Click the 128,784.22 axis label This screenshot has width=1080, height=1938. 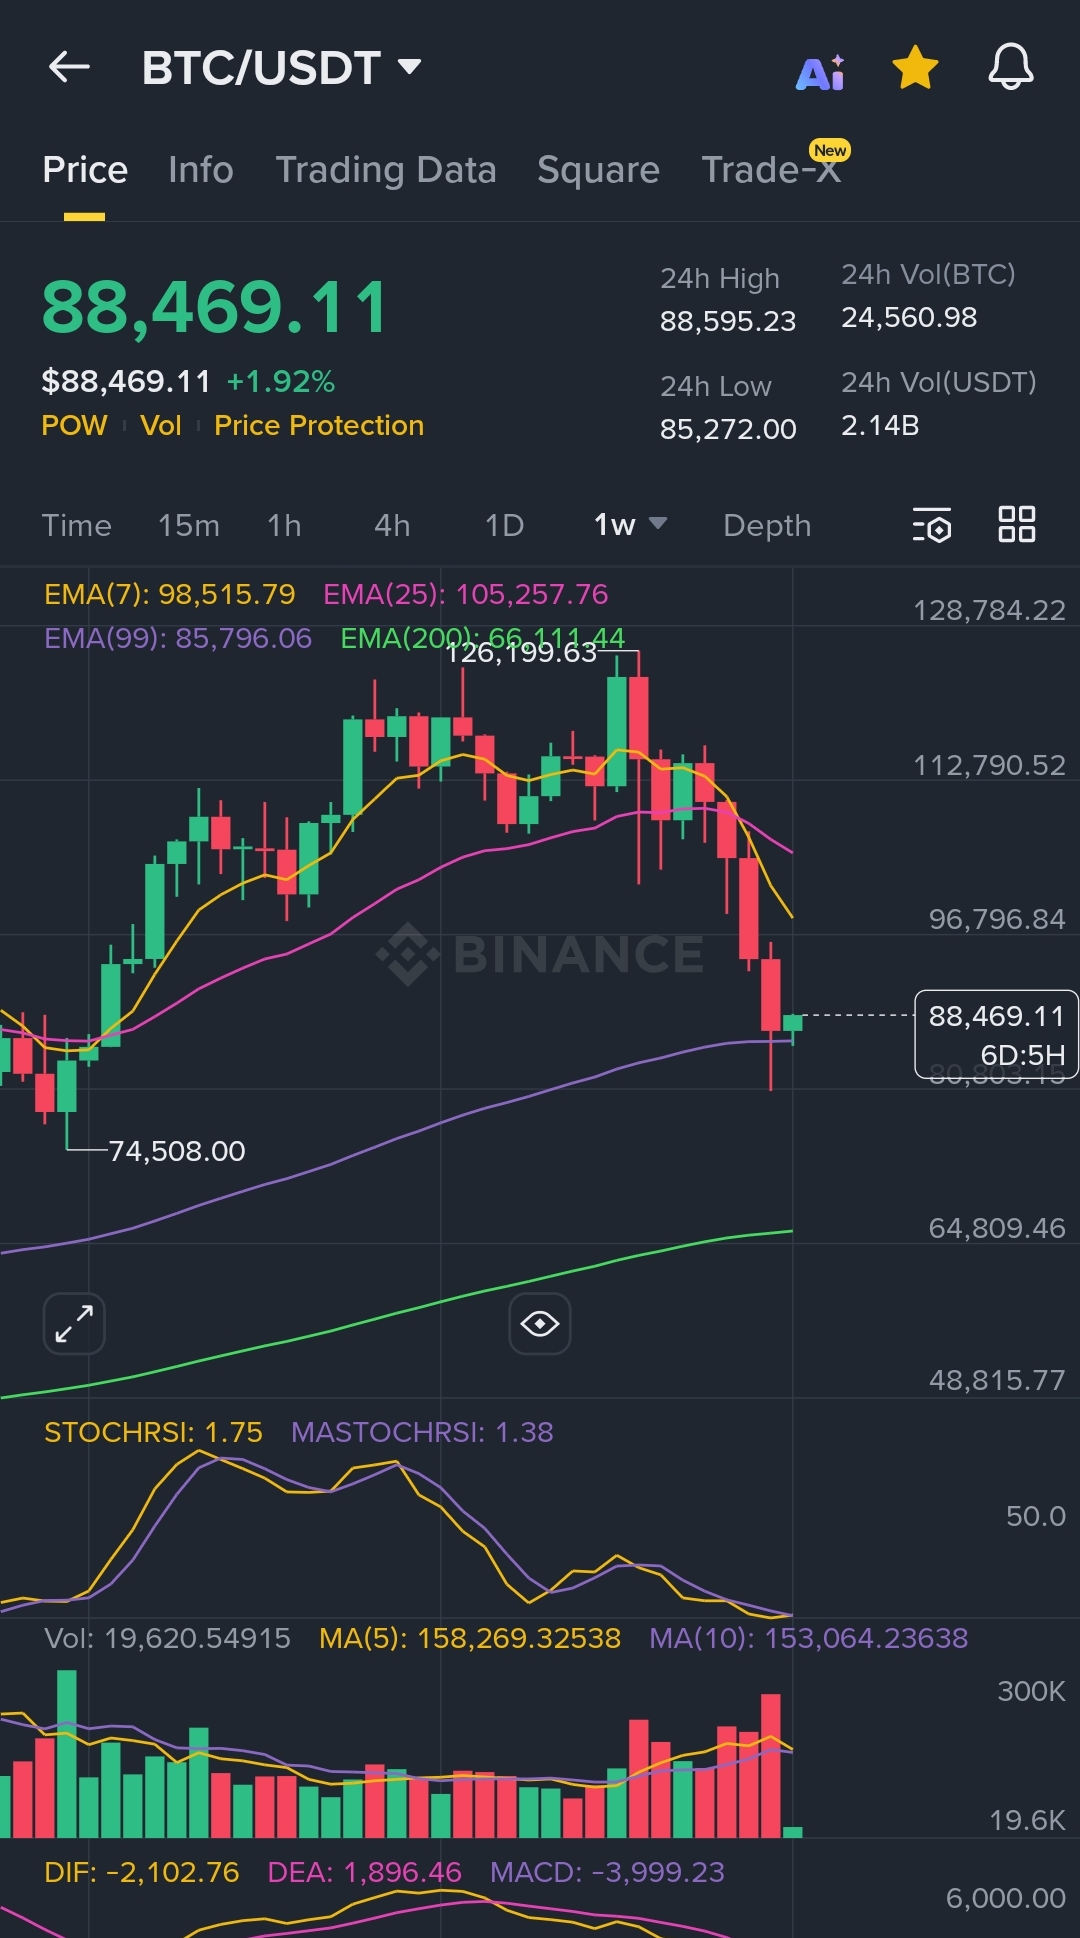click(x=989, y=610)
